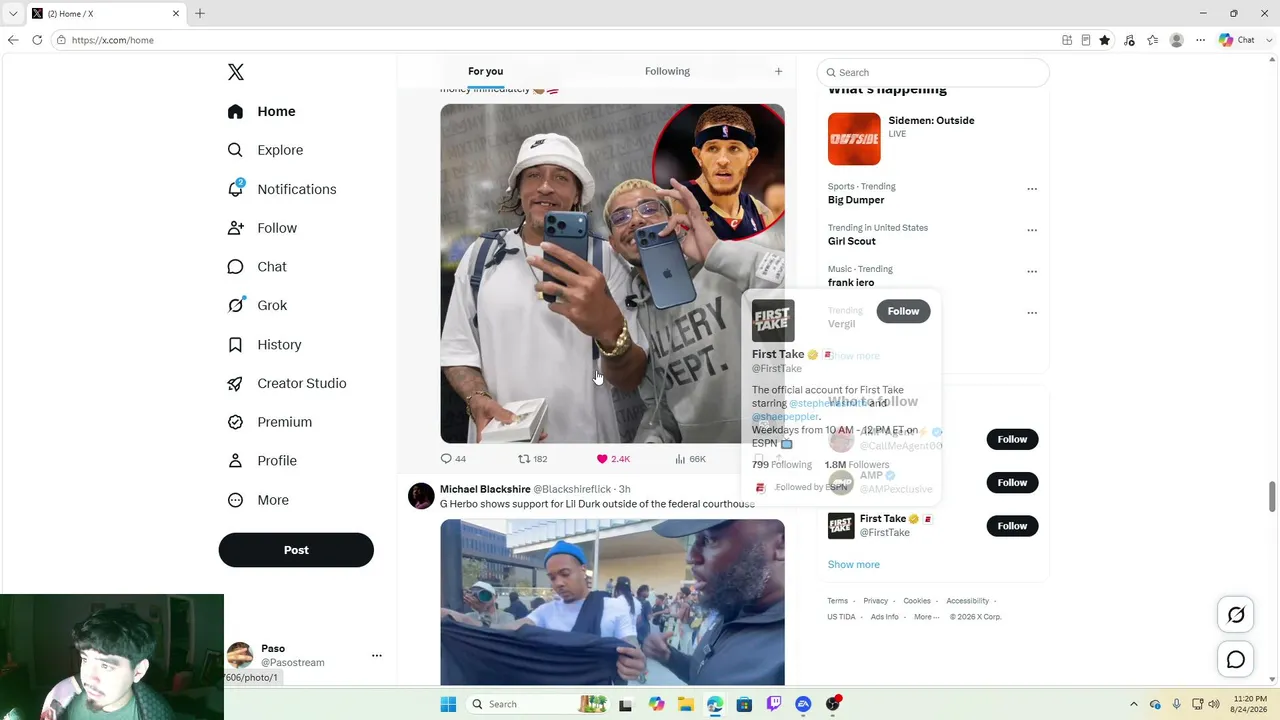The height and width of the screenshot is (720, 1280).
Task: Open browser Settings and more menu
Action: 1201,40
